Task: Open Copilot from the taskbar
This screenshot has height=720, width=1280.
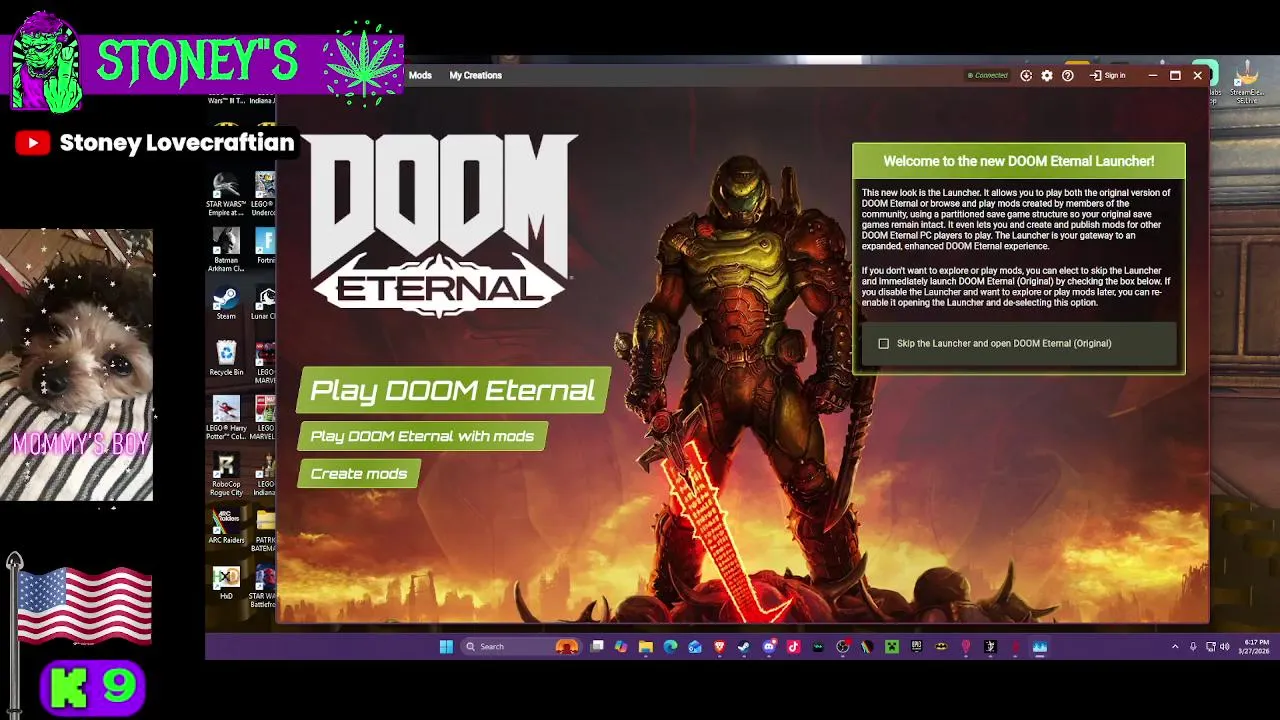Action: click(621, 647)
